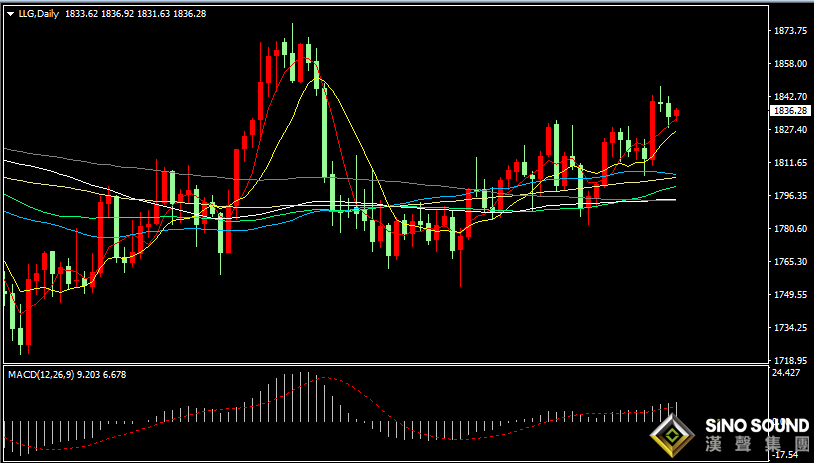Click price scale label 1842.70
This screenshot has height=463, width=814.
coord(790,97)
